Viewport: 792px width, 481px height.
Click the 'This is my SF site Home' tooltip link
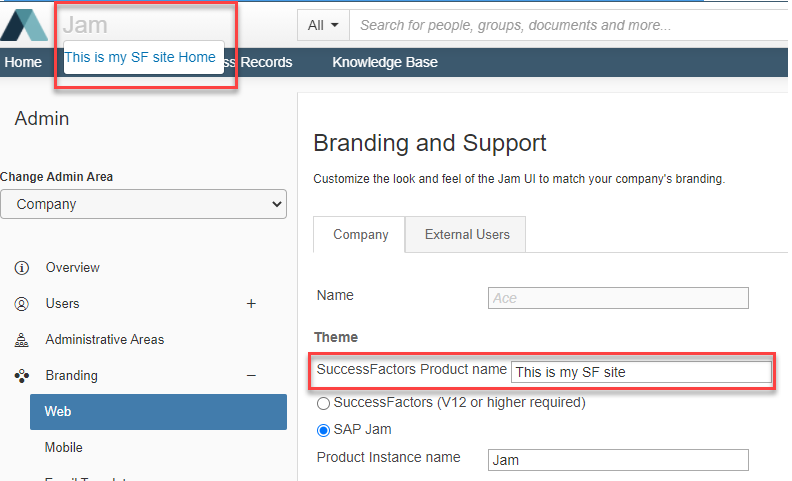coord(140,57)
